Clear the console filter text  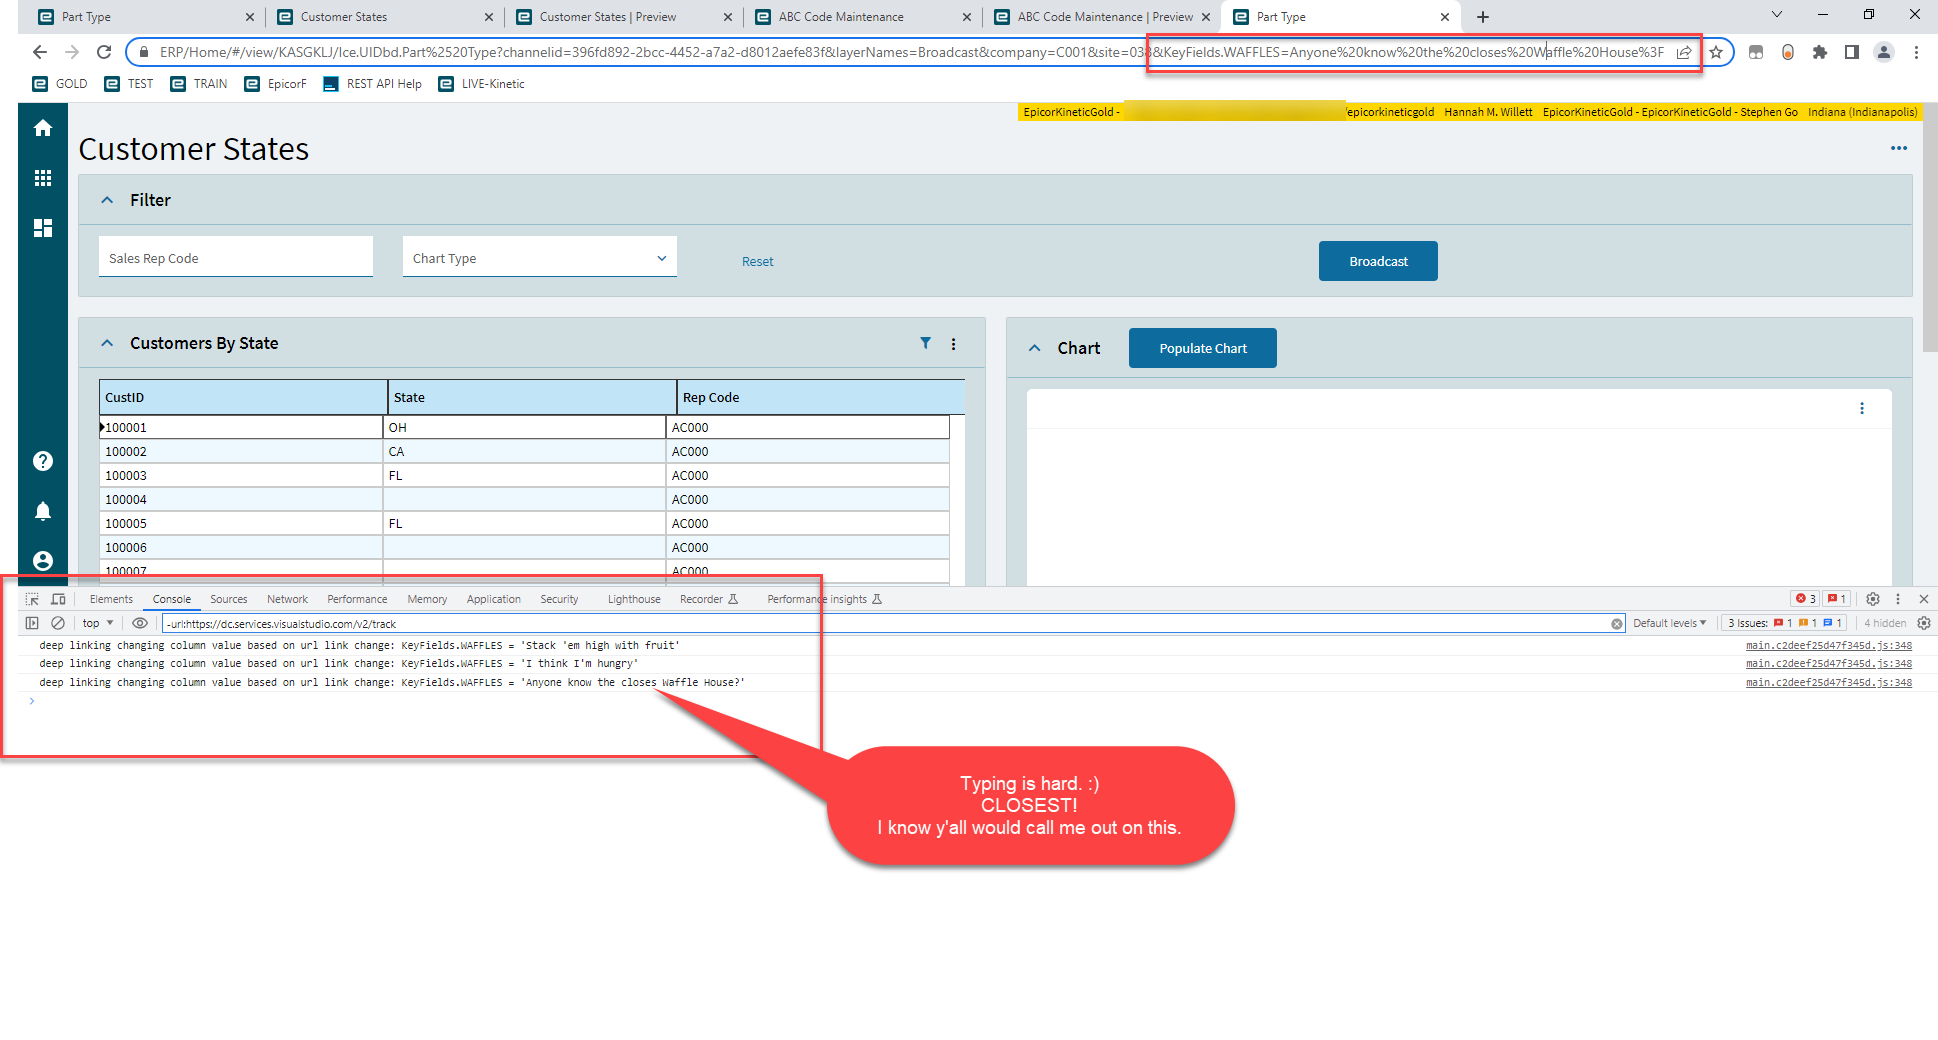tap(1617, 624)
